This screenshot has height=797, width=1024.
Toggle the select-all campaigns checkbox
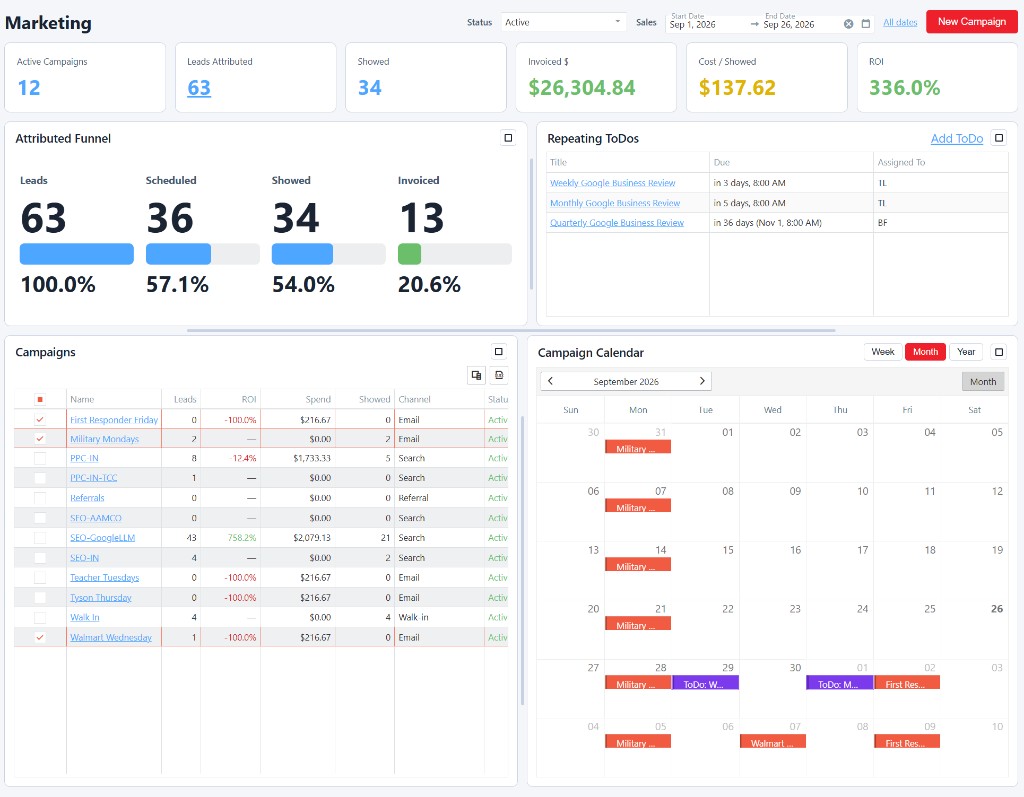click(40, 399)
